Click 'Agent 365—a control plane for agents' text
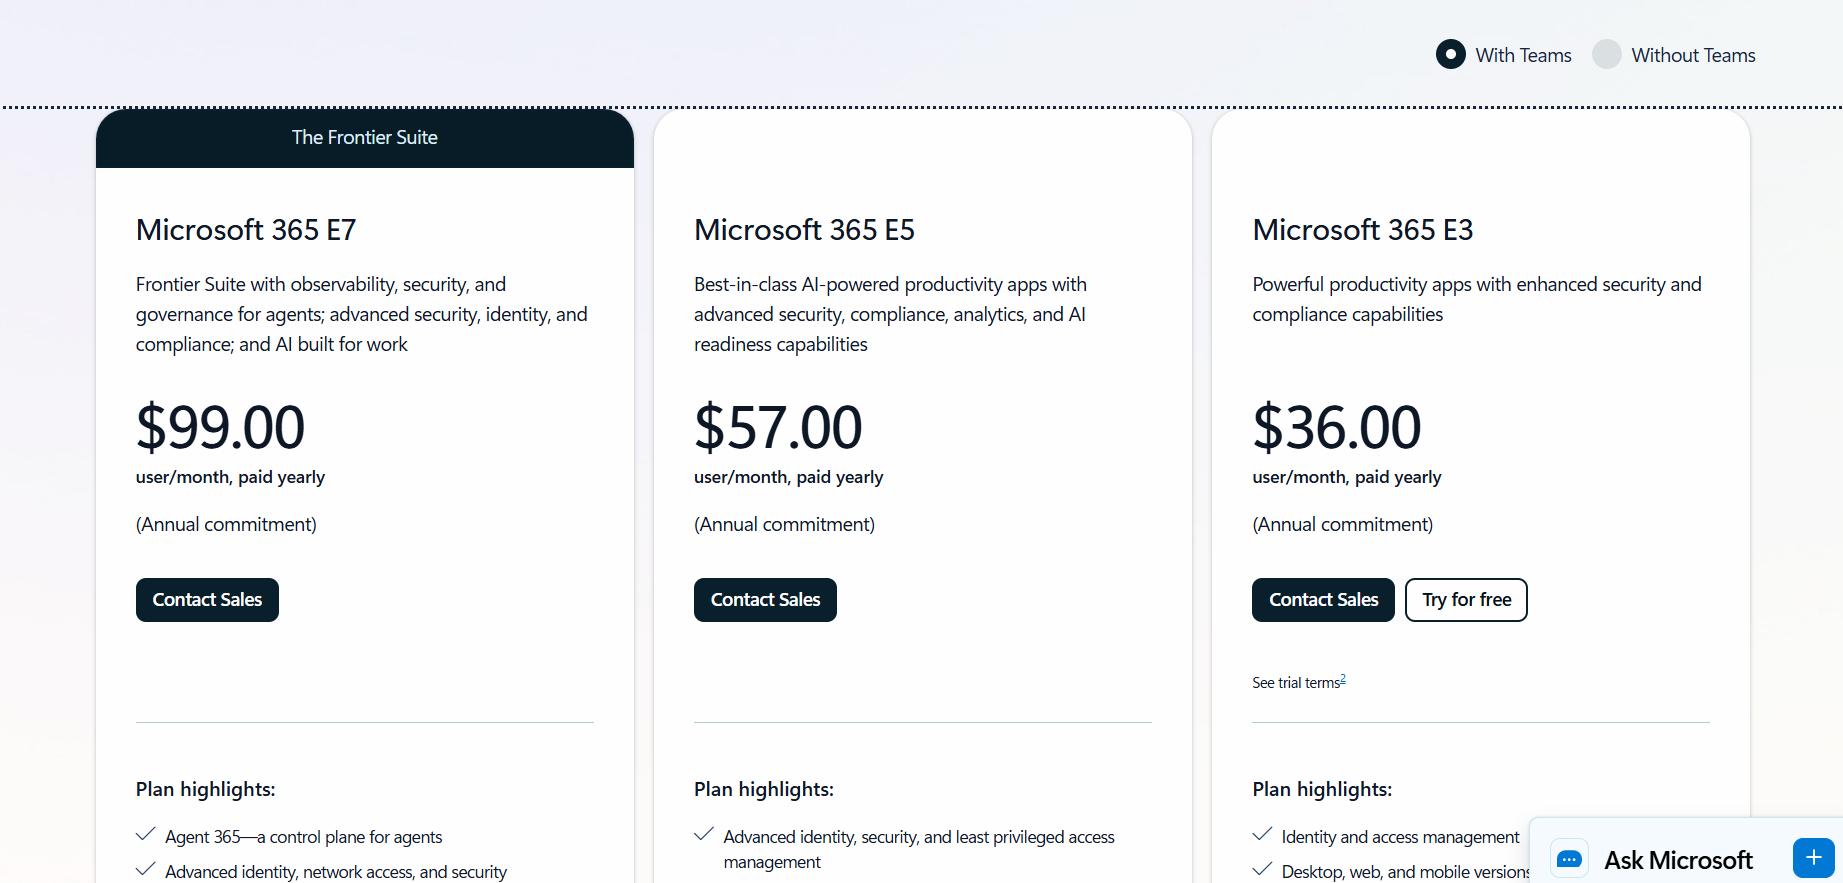Screen dimensions: 1843x883 coord(303,837)
